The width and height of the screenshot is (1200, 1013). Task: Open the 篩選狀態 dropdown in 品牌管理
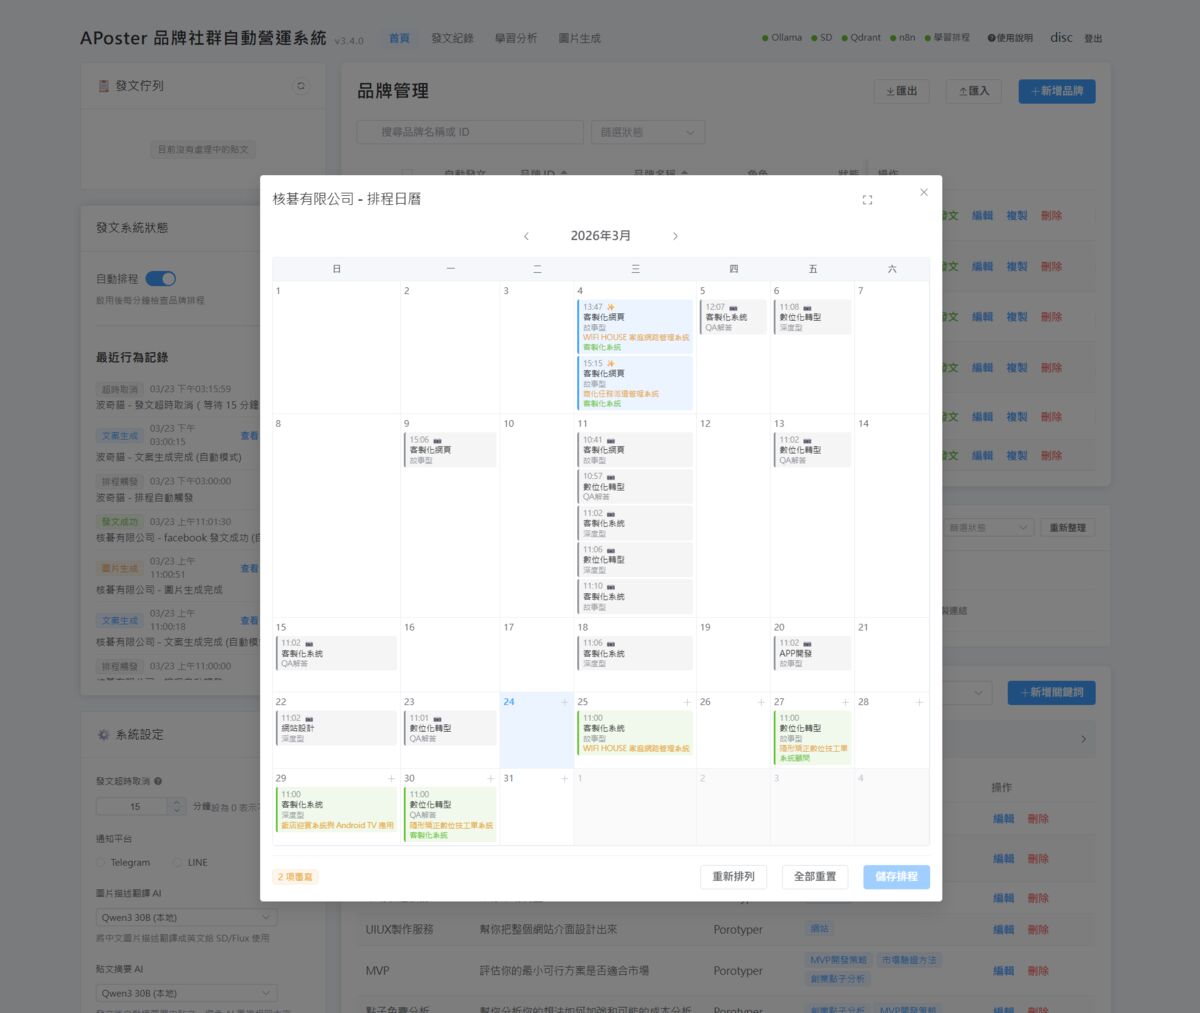(x=648, y=132)
